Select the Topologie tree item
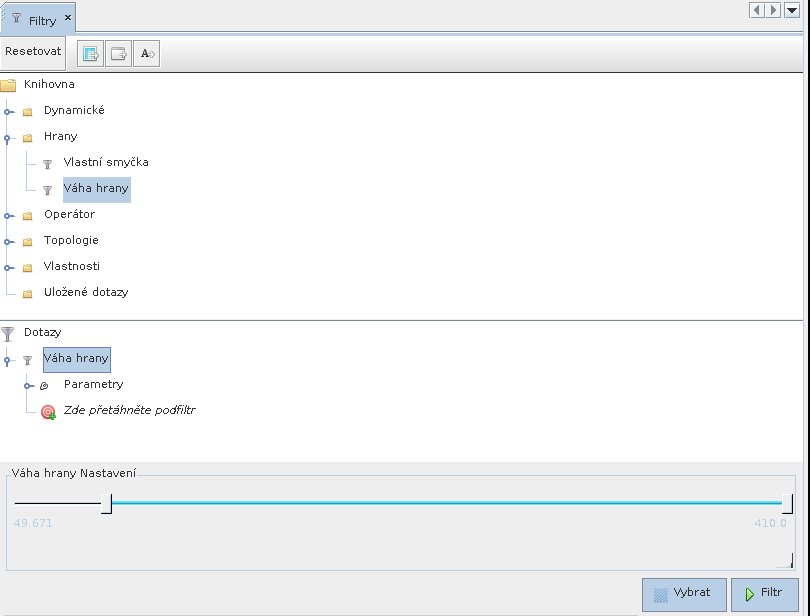Viewport: 810px width, 616px height. click(x=71, y=240)
